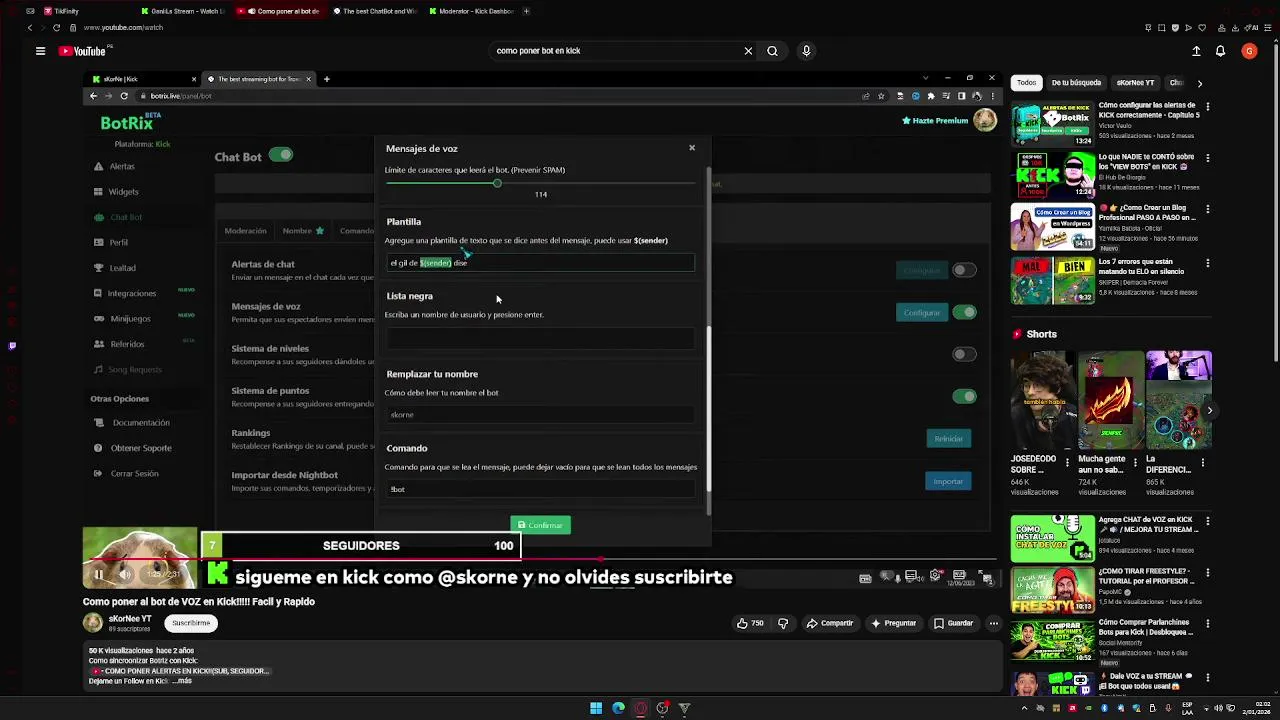
Task: Select the De tu búsqueda chip
Action: click(x=1076, y=83)
